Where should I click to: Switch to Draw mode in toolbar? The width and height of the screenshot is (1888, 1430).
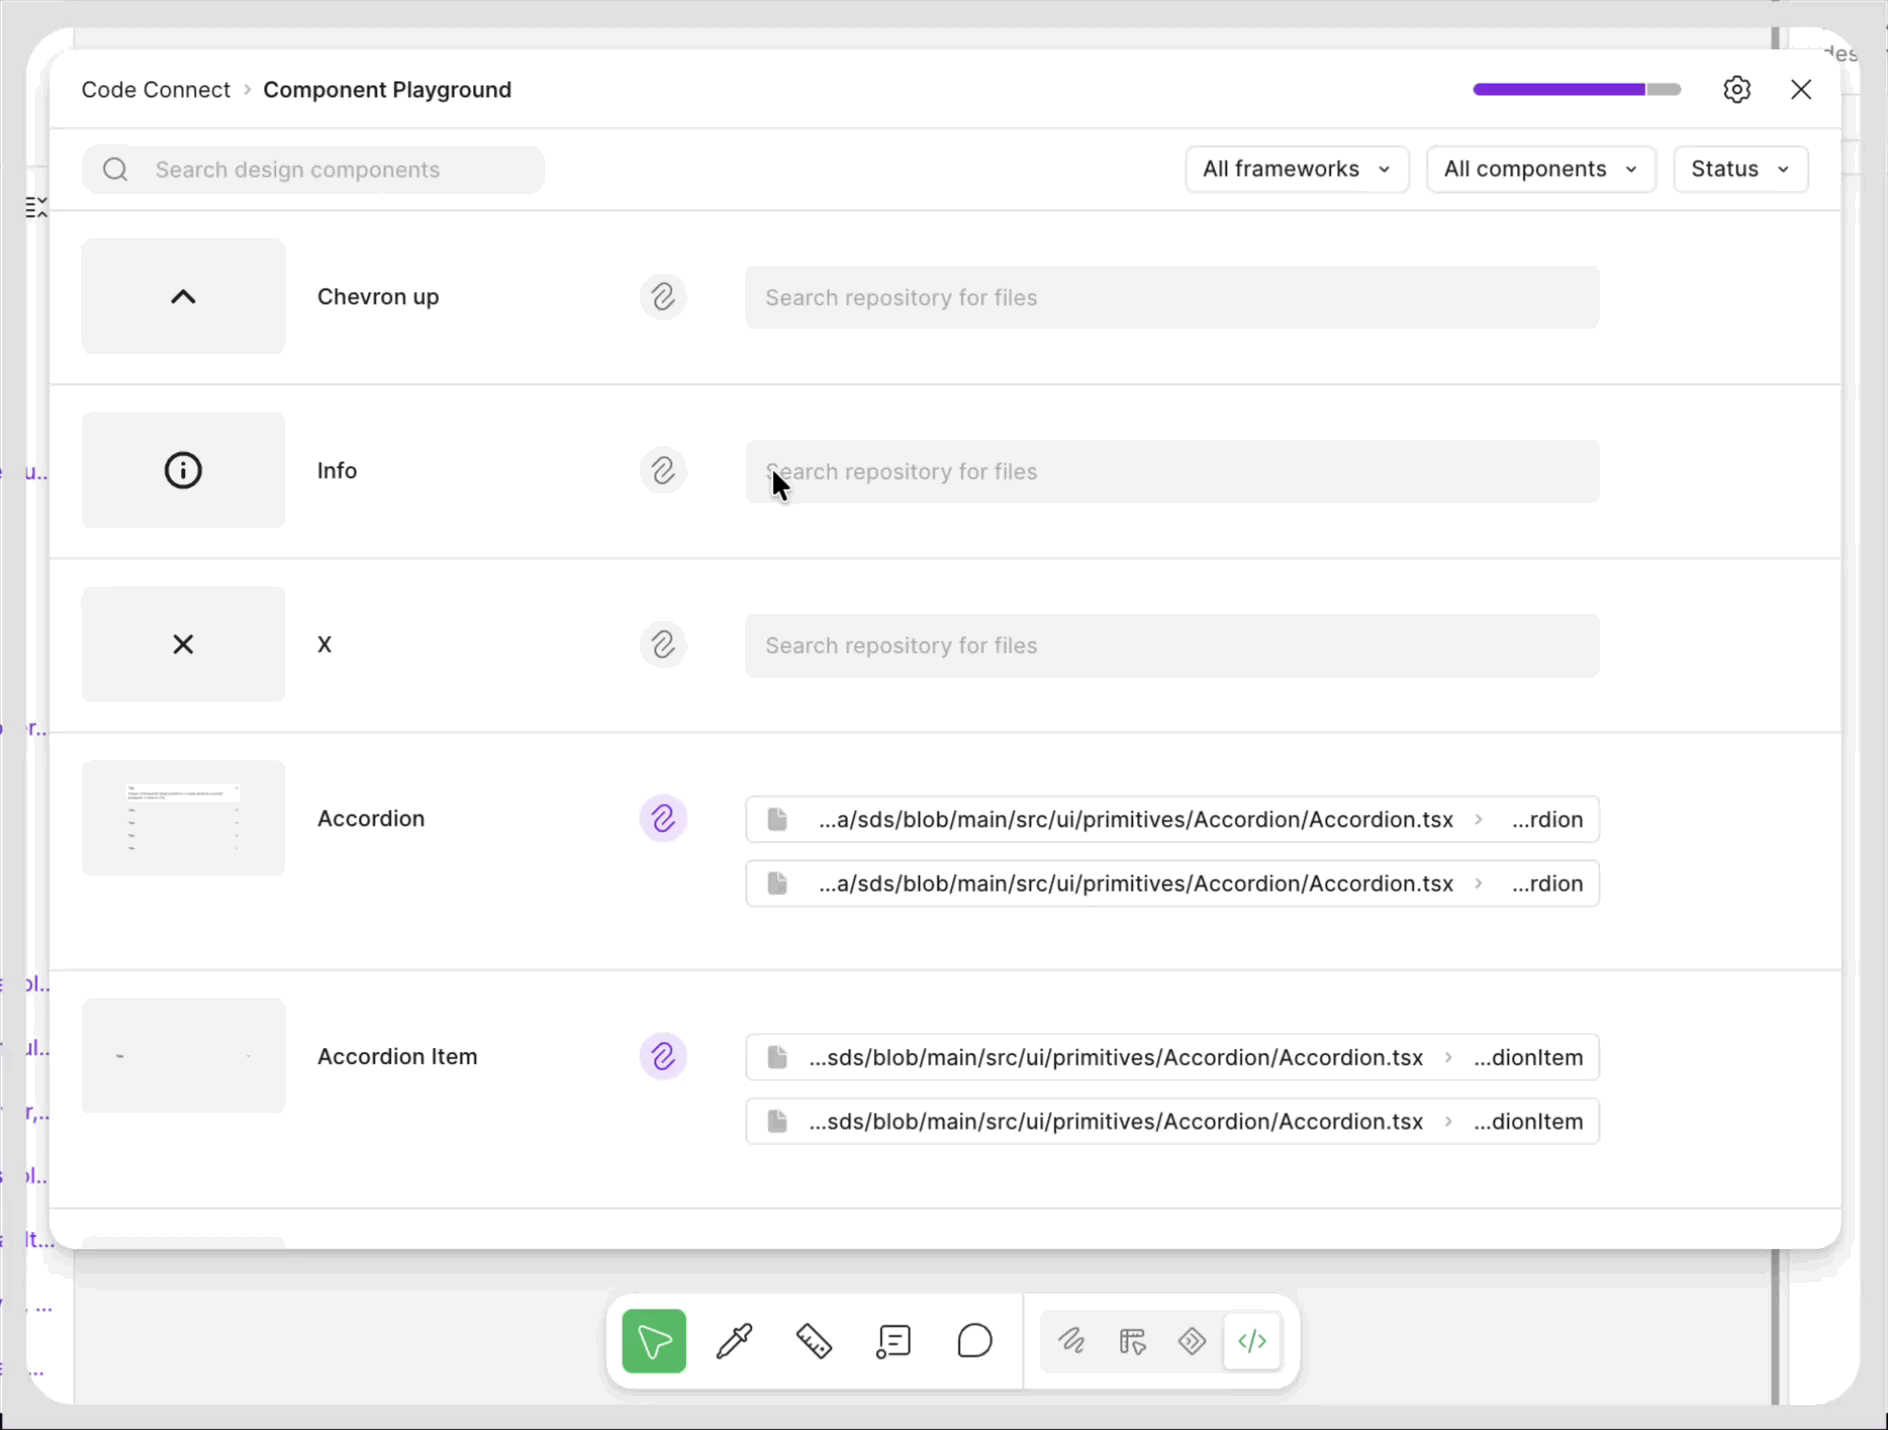click(1072, 1341)
